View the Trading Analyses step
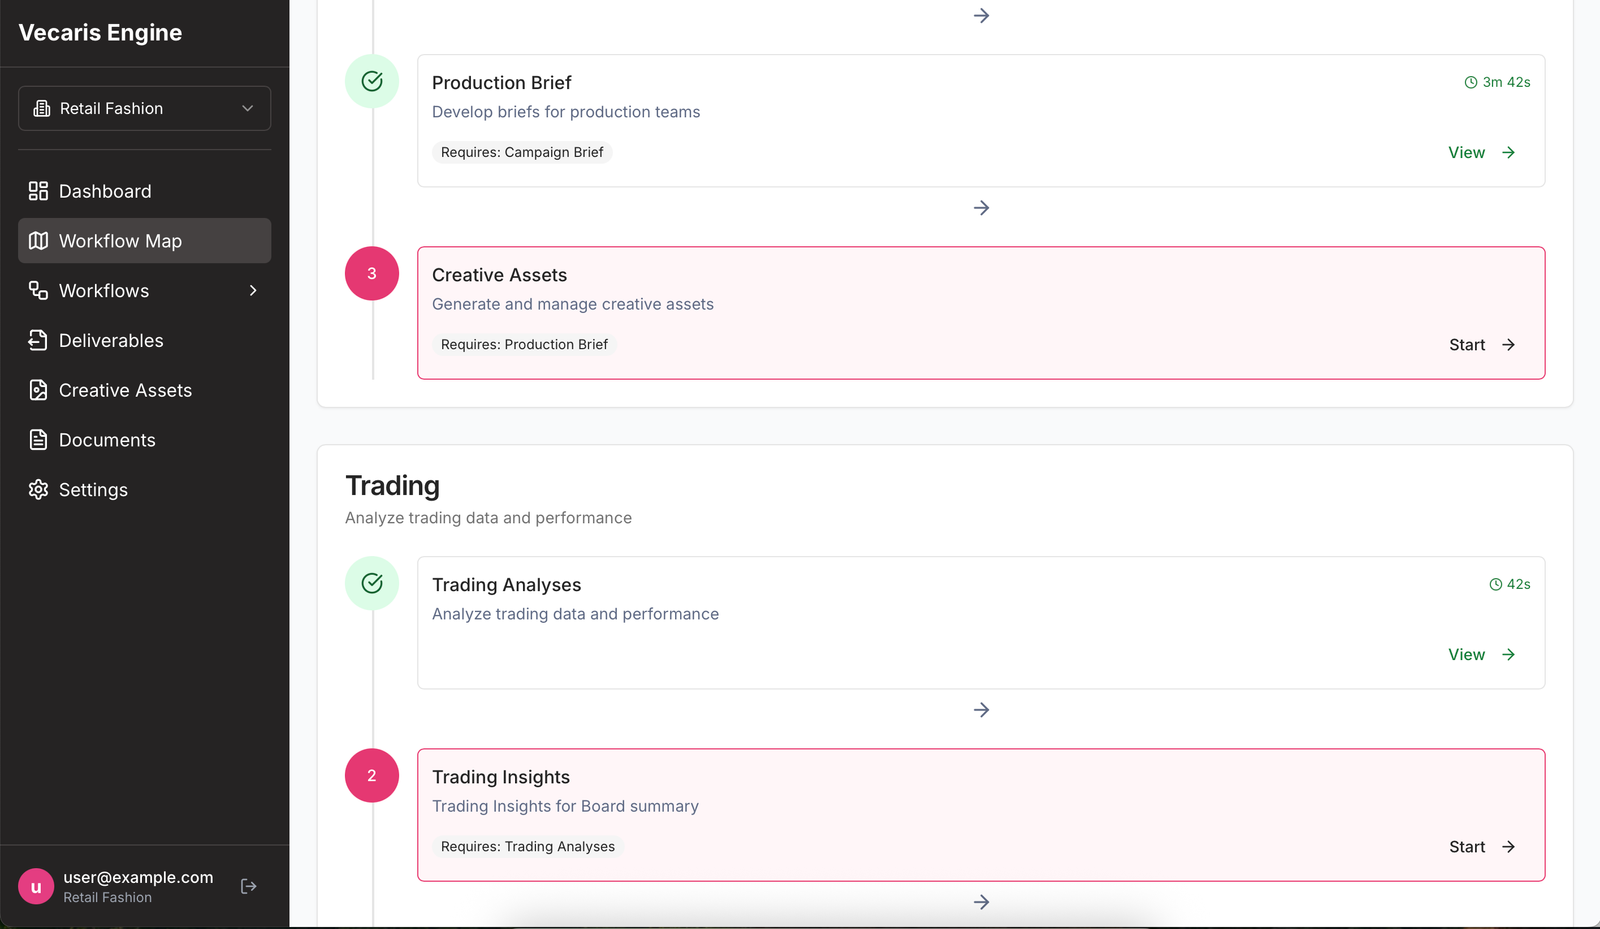This screenshot has width=1600, height=929. pos(1481,655)
